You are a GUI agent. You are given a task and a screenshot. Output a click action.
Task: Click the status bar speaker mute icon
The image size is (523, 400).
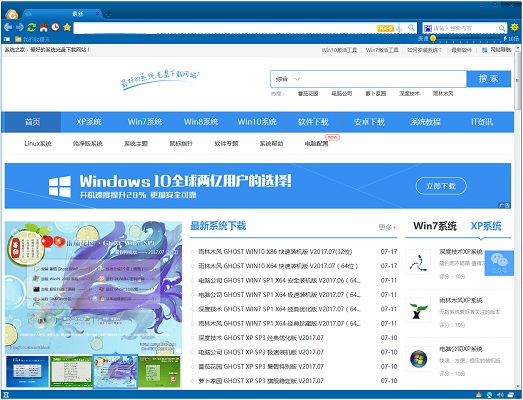coord(500,395)
